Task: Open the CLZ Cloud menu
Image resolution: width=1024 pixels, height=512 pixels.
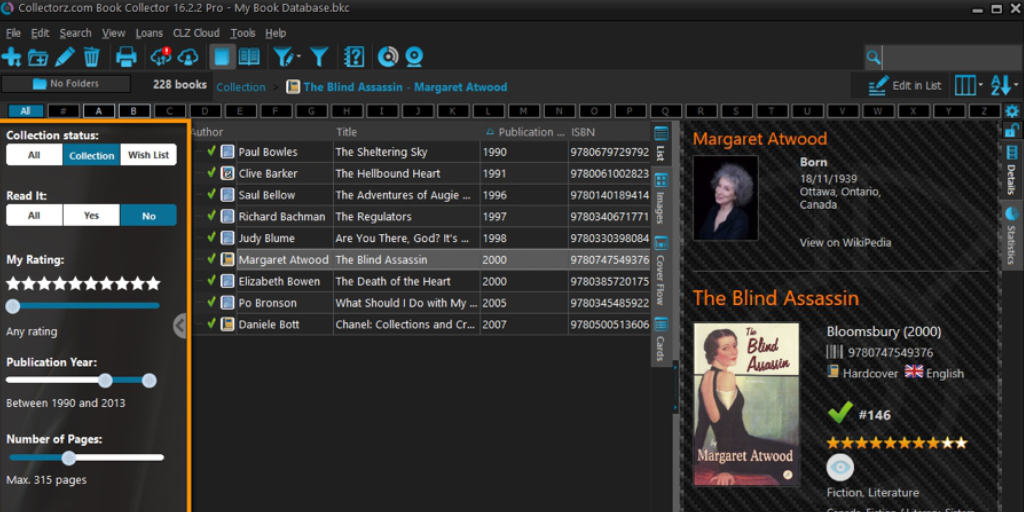Action: click(x=196, y=33)
